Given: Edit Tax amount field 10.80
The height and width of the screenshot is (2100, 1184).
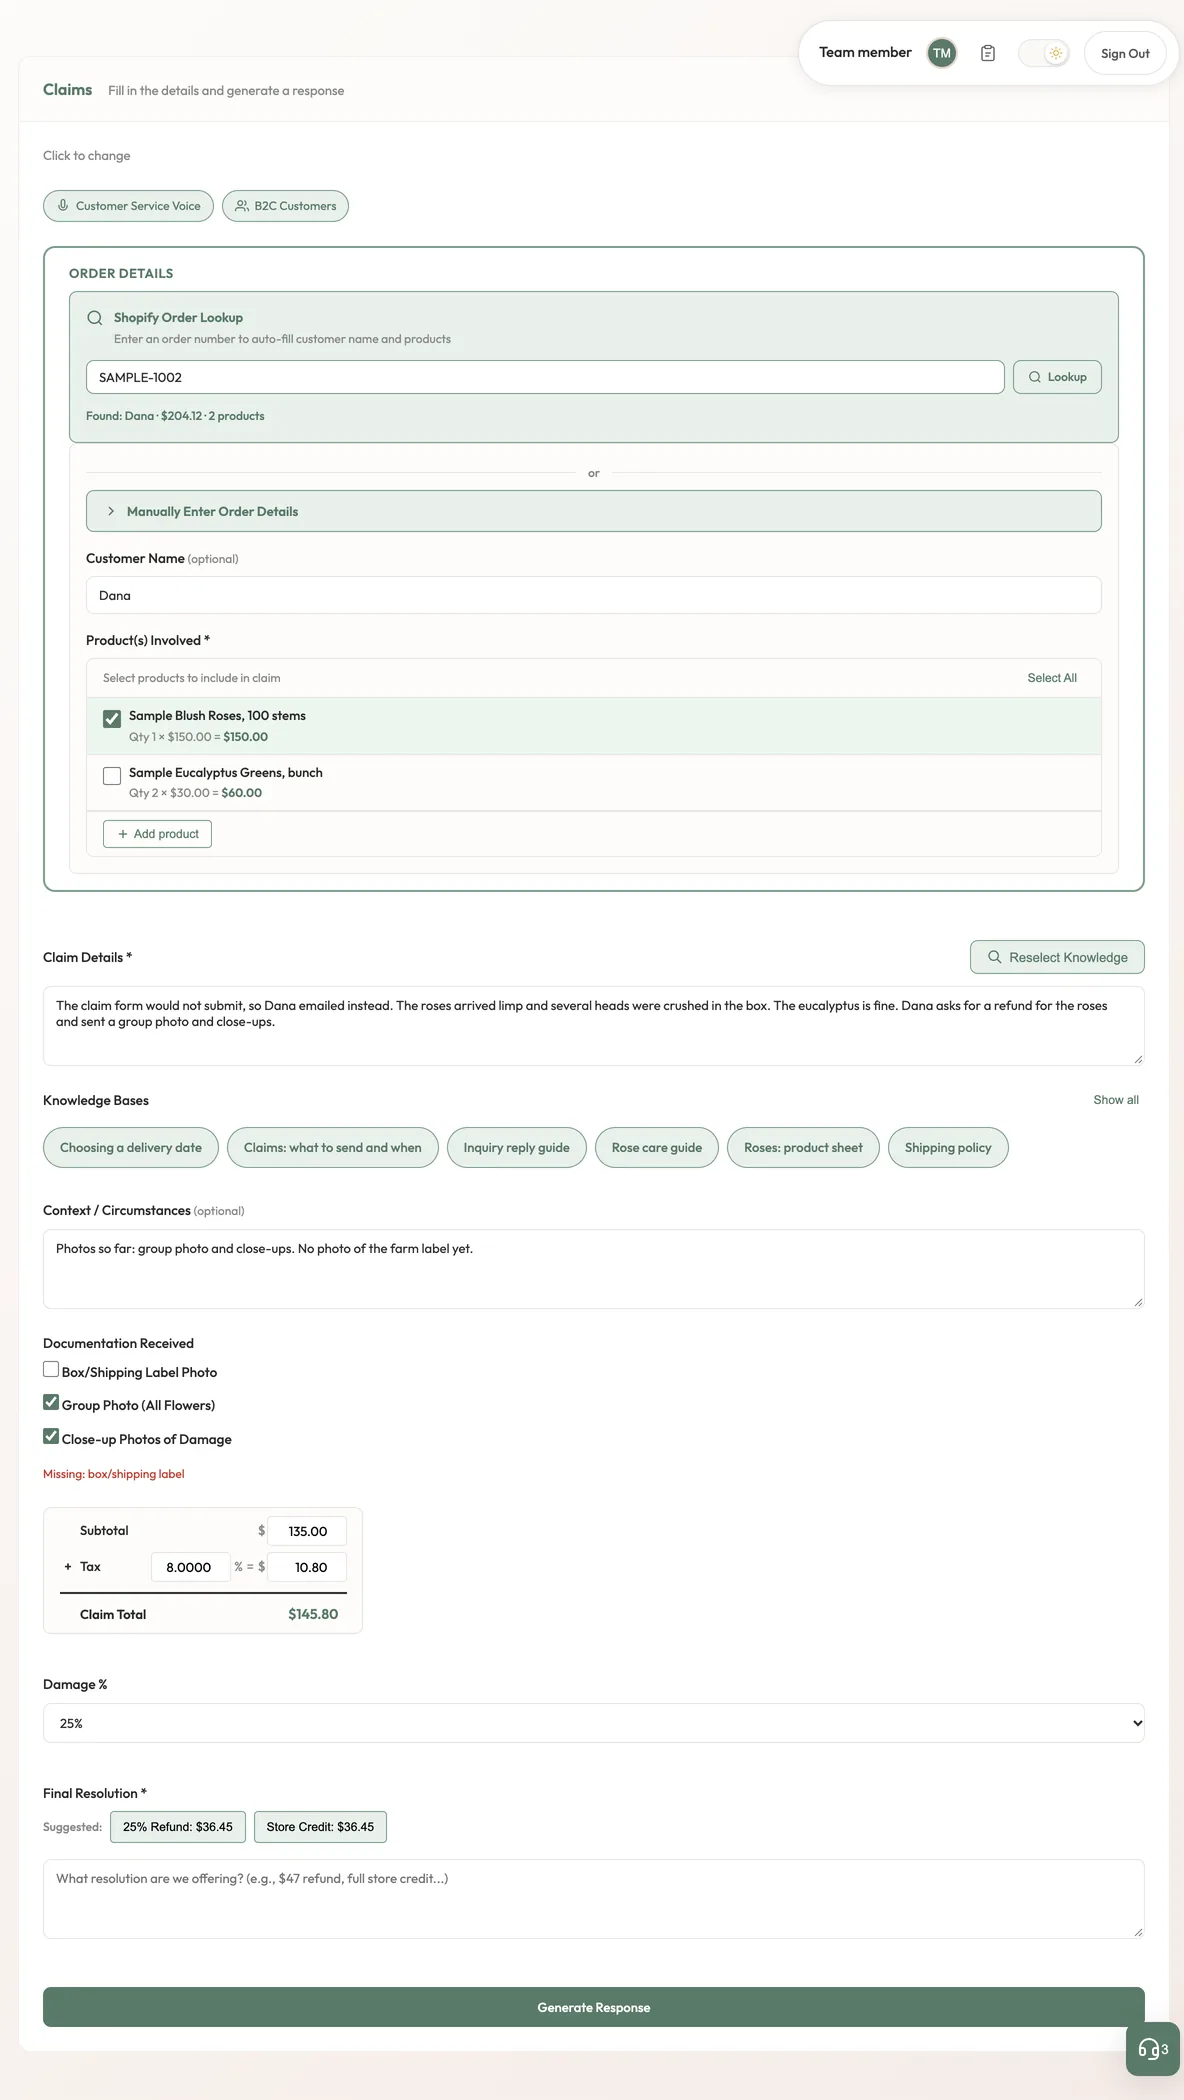Looking at the screenshot, I should click(x=307, y=1567).
